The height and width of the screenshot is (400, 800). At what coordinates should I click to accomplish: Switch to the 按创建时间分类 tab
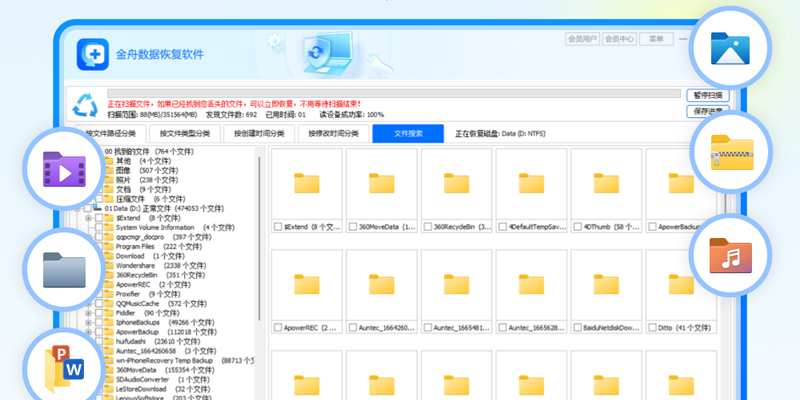pos(259,134)
